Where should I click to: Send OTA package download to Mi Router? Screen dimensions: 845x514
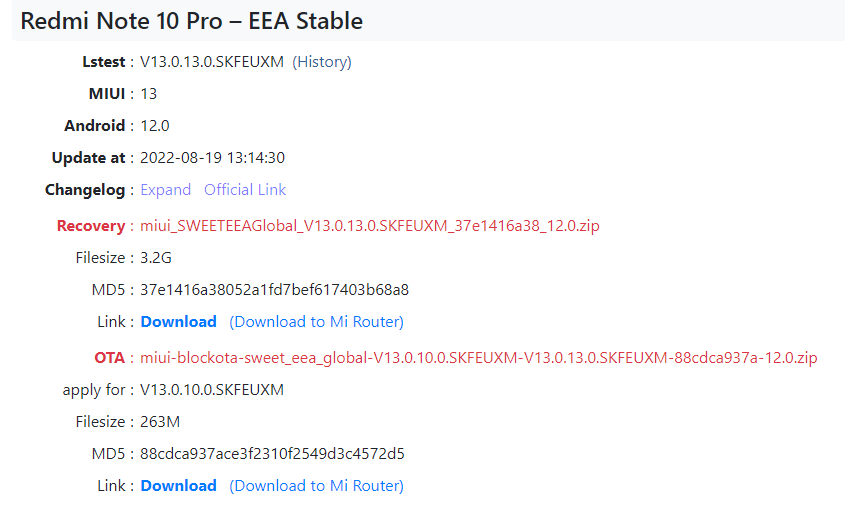click(x=316, y=486)
